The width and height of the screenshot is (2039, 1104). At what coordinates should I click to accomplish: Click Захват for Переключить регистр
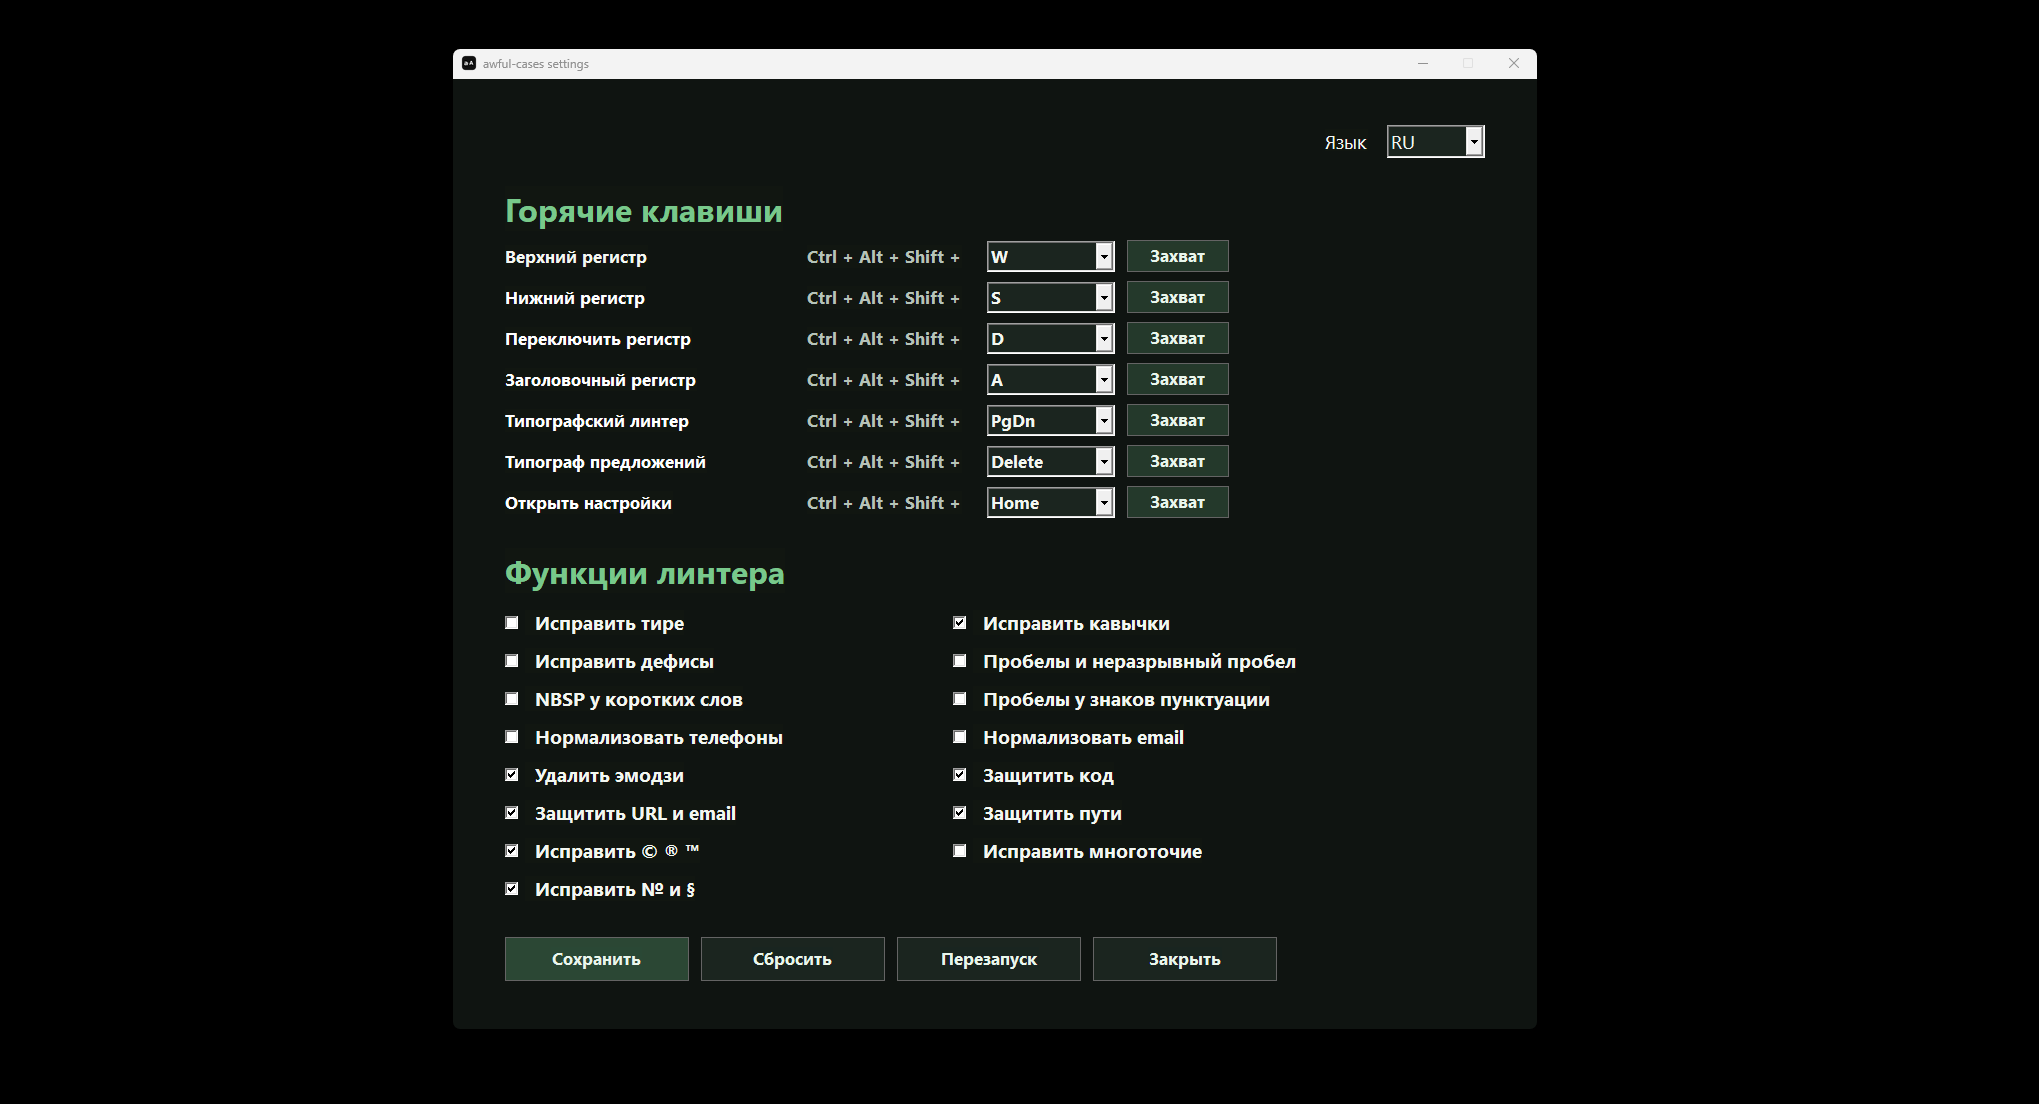coord(1177,338)
